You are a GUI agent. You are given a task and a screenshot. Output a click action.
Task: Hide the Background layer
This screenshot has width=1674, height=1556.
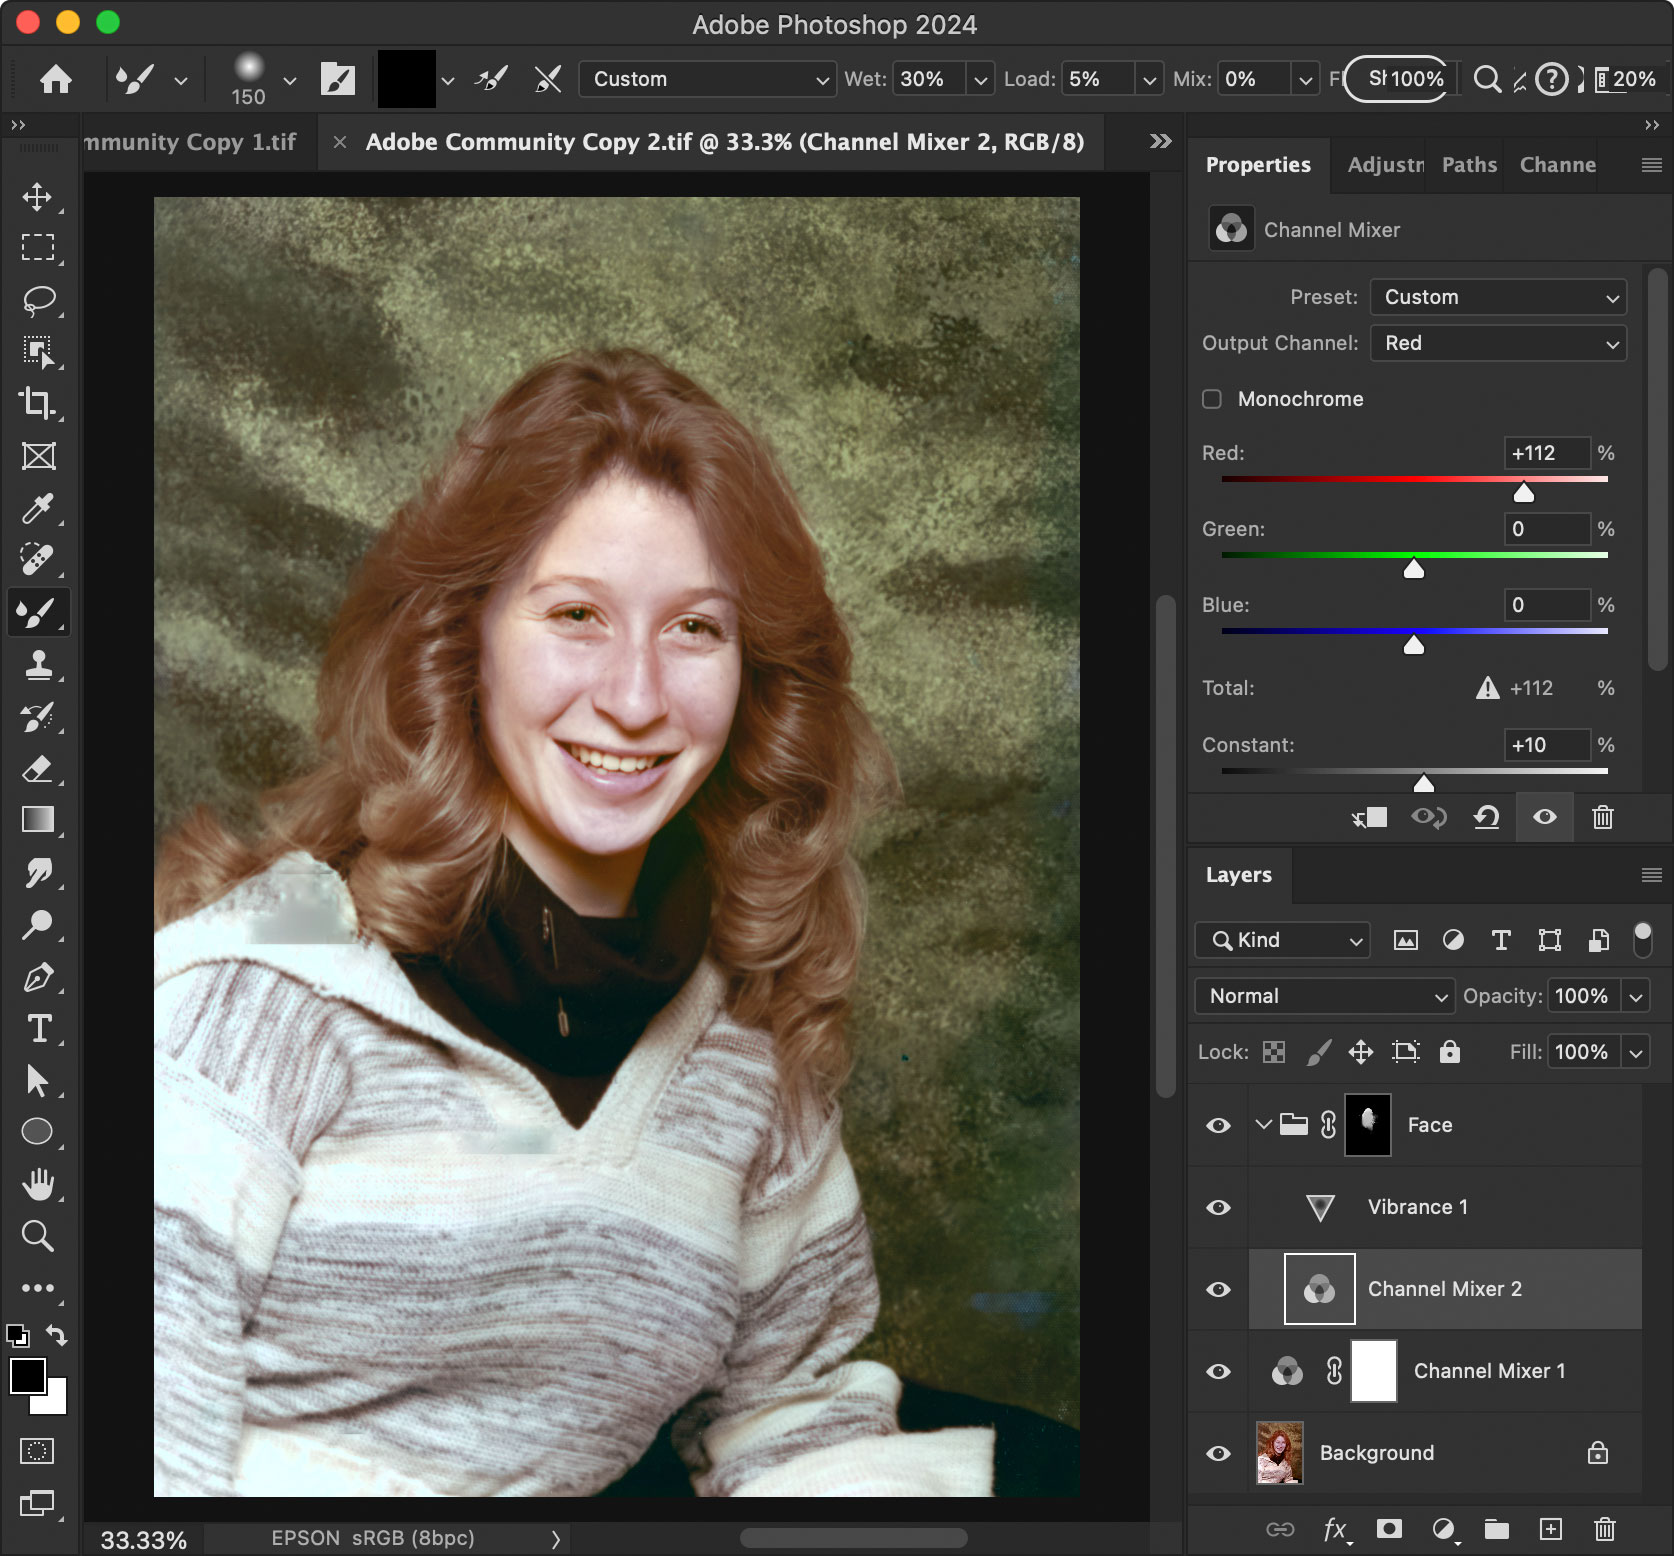1217,1453
